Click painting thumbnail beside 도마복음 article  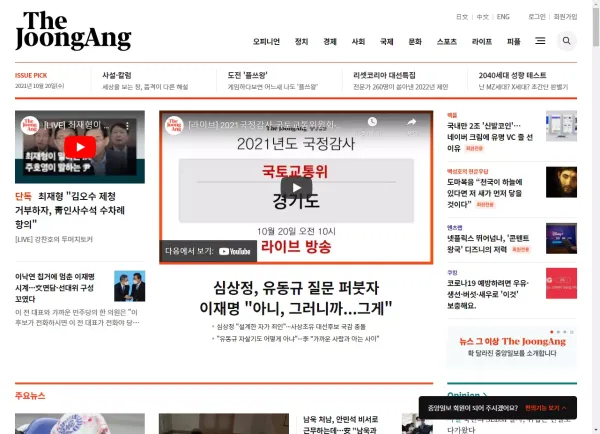pos(561,182)
